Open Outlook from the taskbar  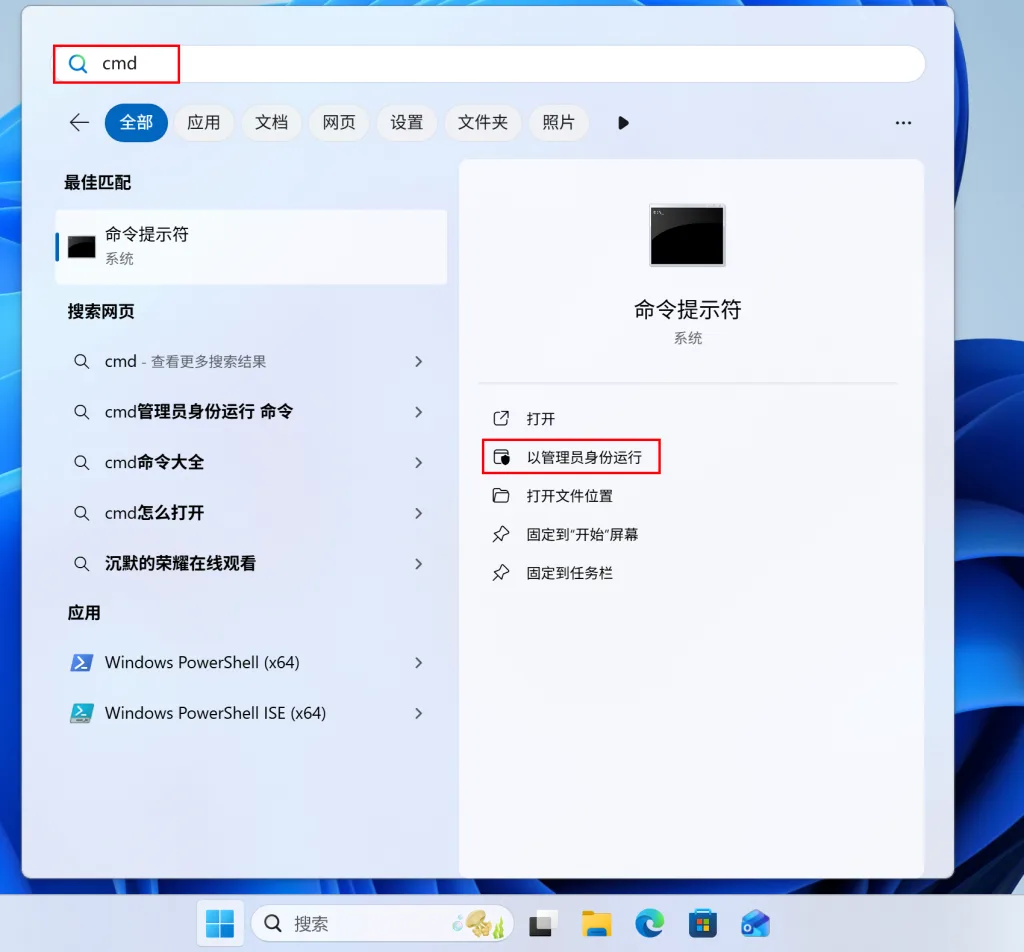pos(755,923)
